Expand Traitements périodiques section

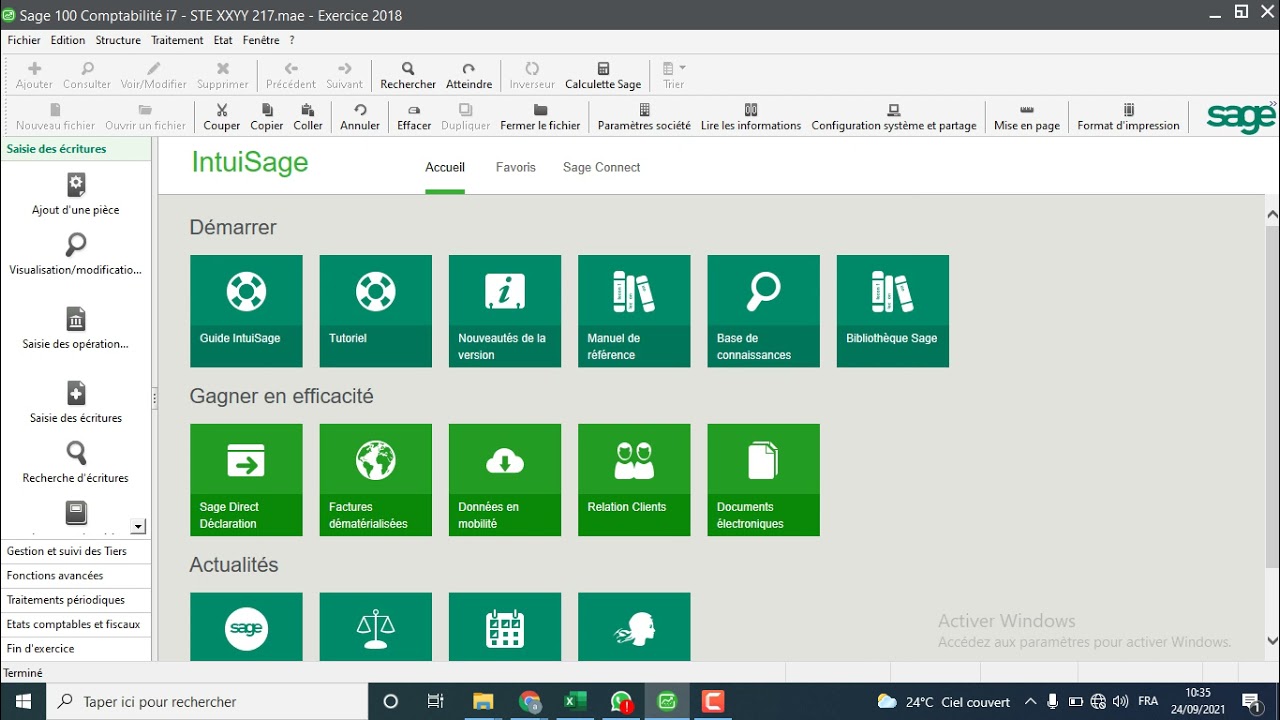77,600
